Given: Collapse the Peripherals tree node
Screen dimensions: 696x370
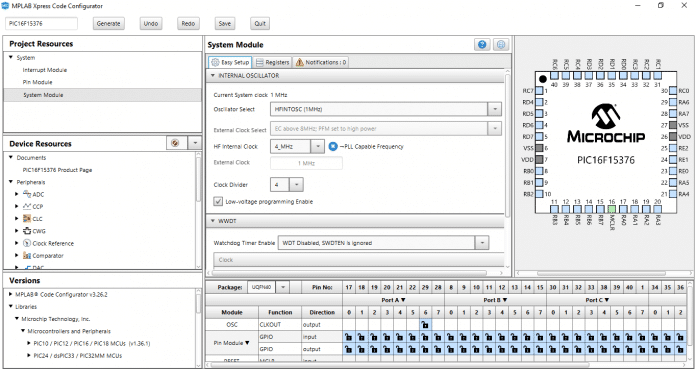Looking at the screenshot, I should 11,182.
